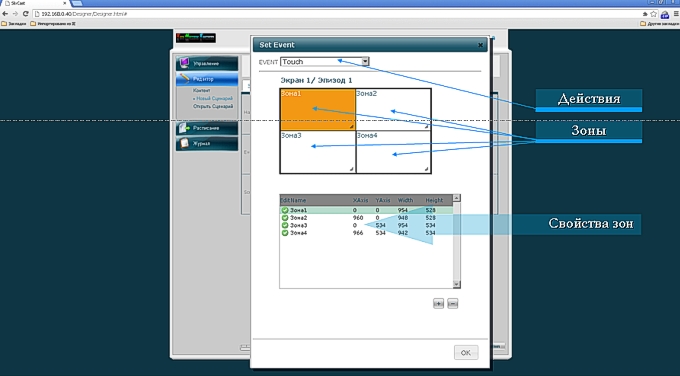680x376 pixels.
Task: Click the XAxis column header
Action: [x=360, y=200]
